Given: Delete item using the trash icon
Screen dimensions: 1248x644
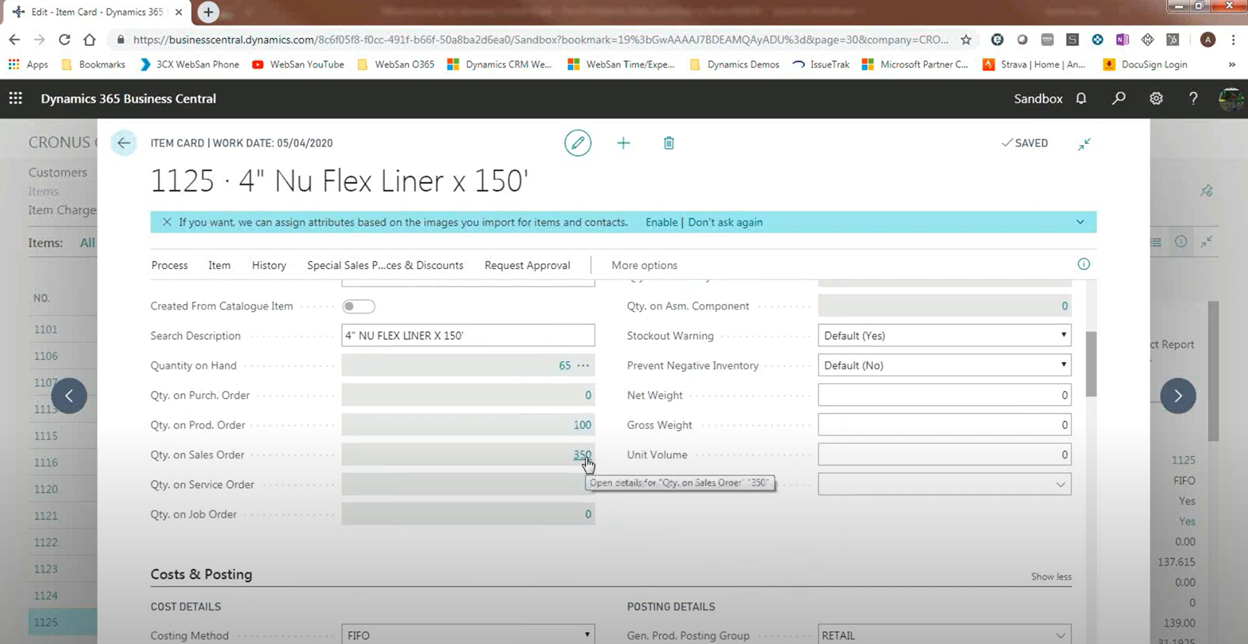Looking at the screenshot, I should pos(669,143).
